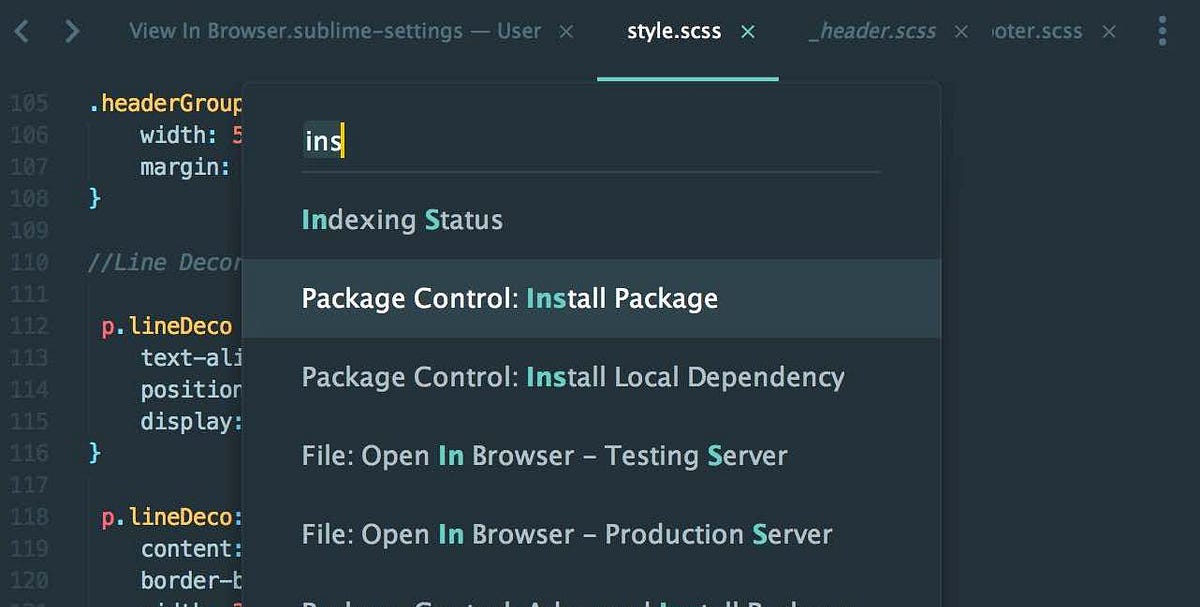The width and height of the screenshot is (1200, 607).
Task: Select File: Open In Browser – Testing Server
Action: coord(545,455)
